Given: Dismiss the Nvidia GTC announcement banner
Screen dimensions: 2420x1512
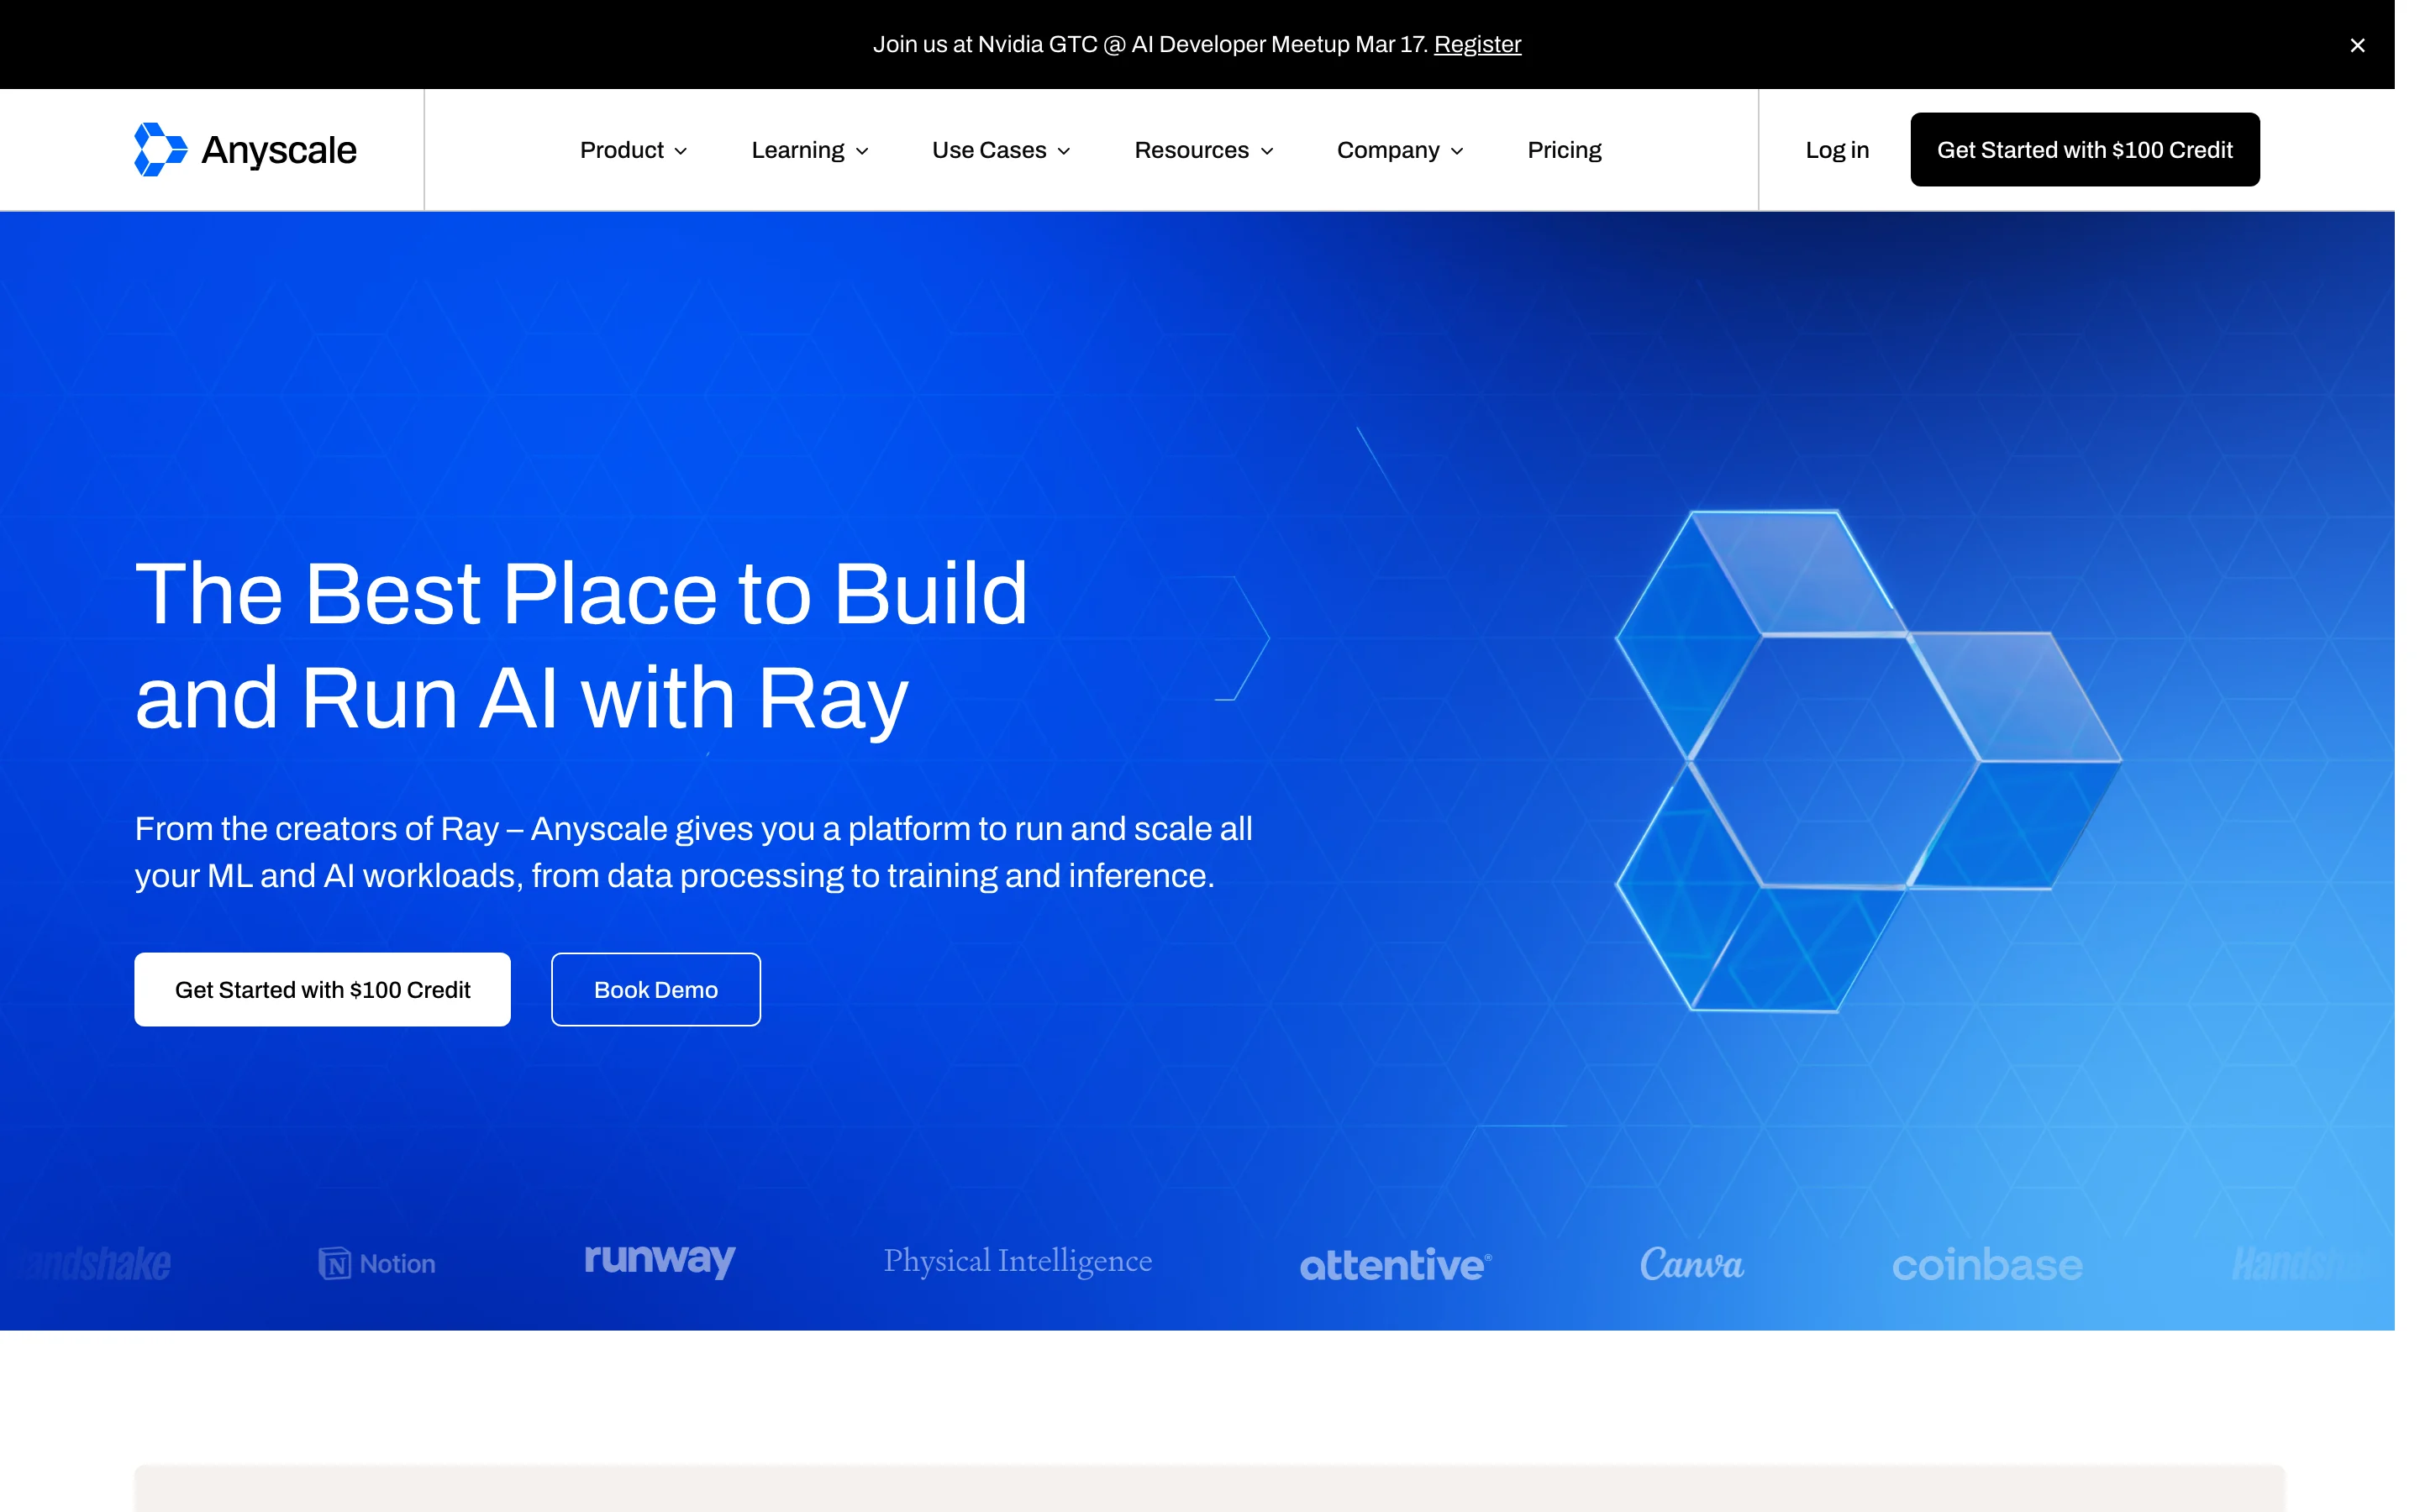Looking at the screenshot, I should click(2358, 45).
